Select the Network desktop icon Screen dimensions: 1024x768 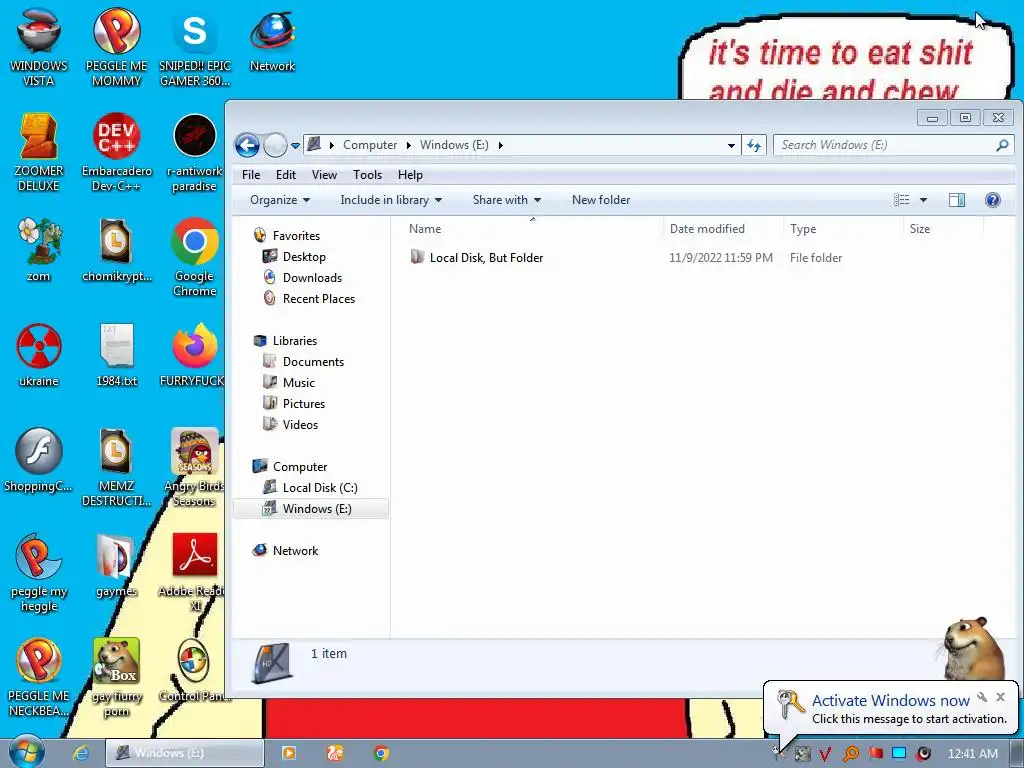tap(272, 41)
